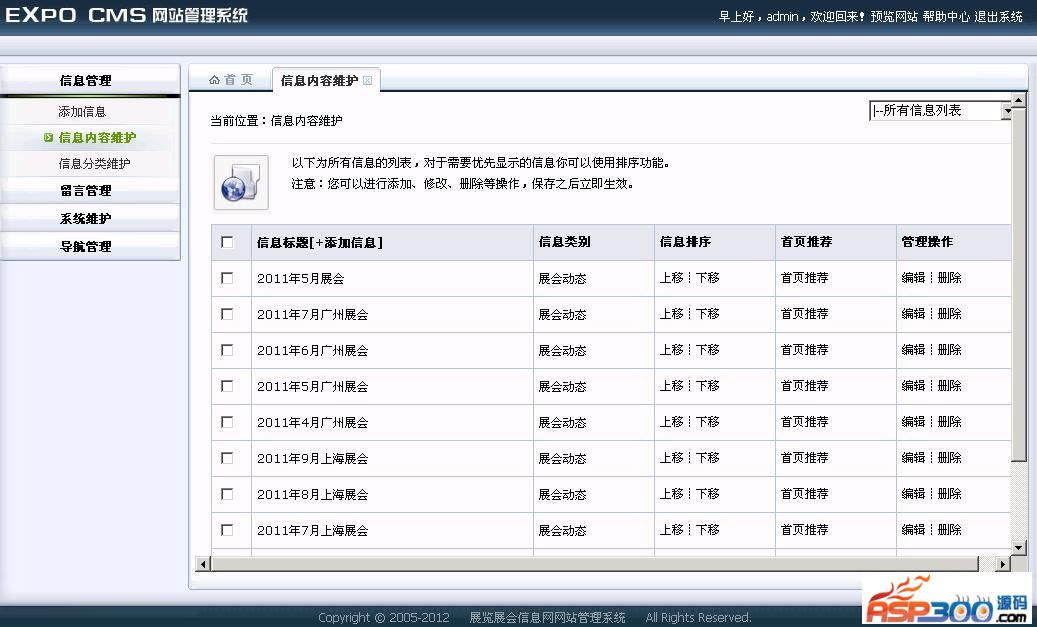
Task: Click 下移 for 2011年9月上海展会
Action: 708,457
